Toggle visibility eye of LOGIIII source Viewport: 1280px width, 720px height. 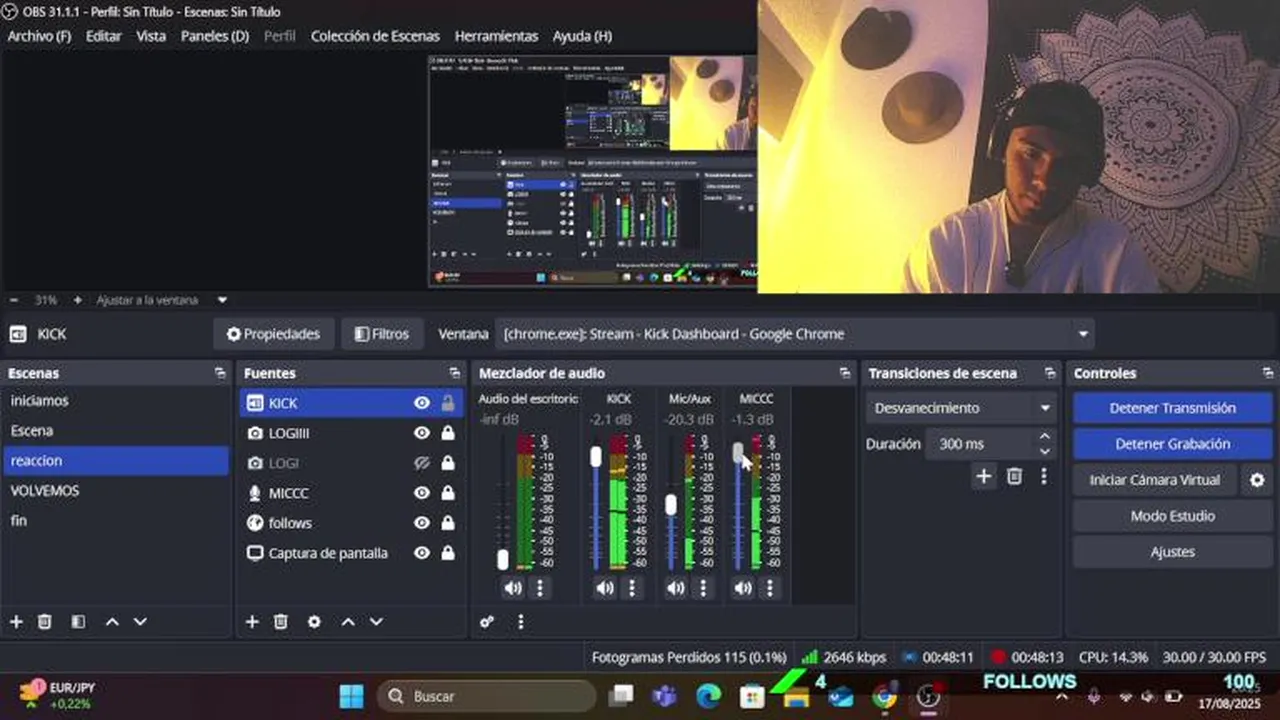pyautogui.click(x=422, y=433)
